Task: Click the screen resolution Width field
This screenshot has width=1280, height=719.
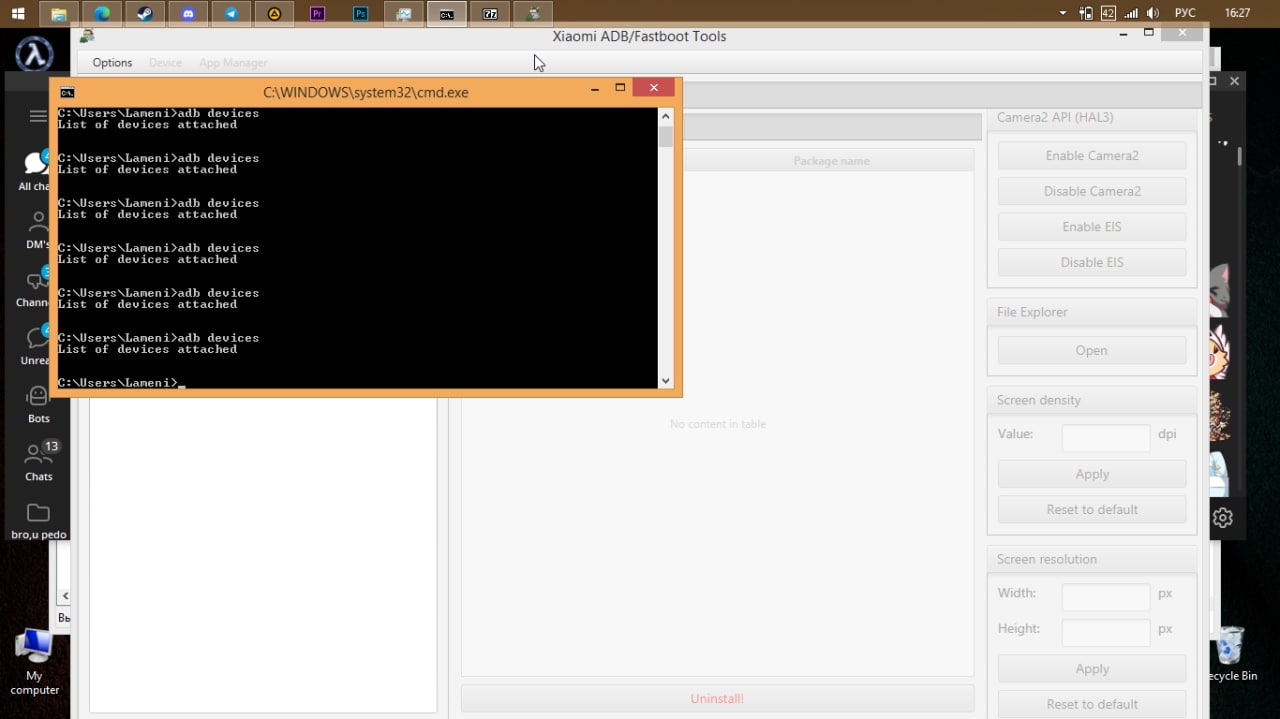Action: pos(1106,597)
